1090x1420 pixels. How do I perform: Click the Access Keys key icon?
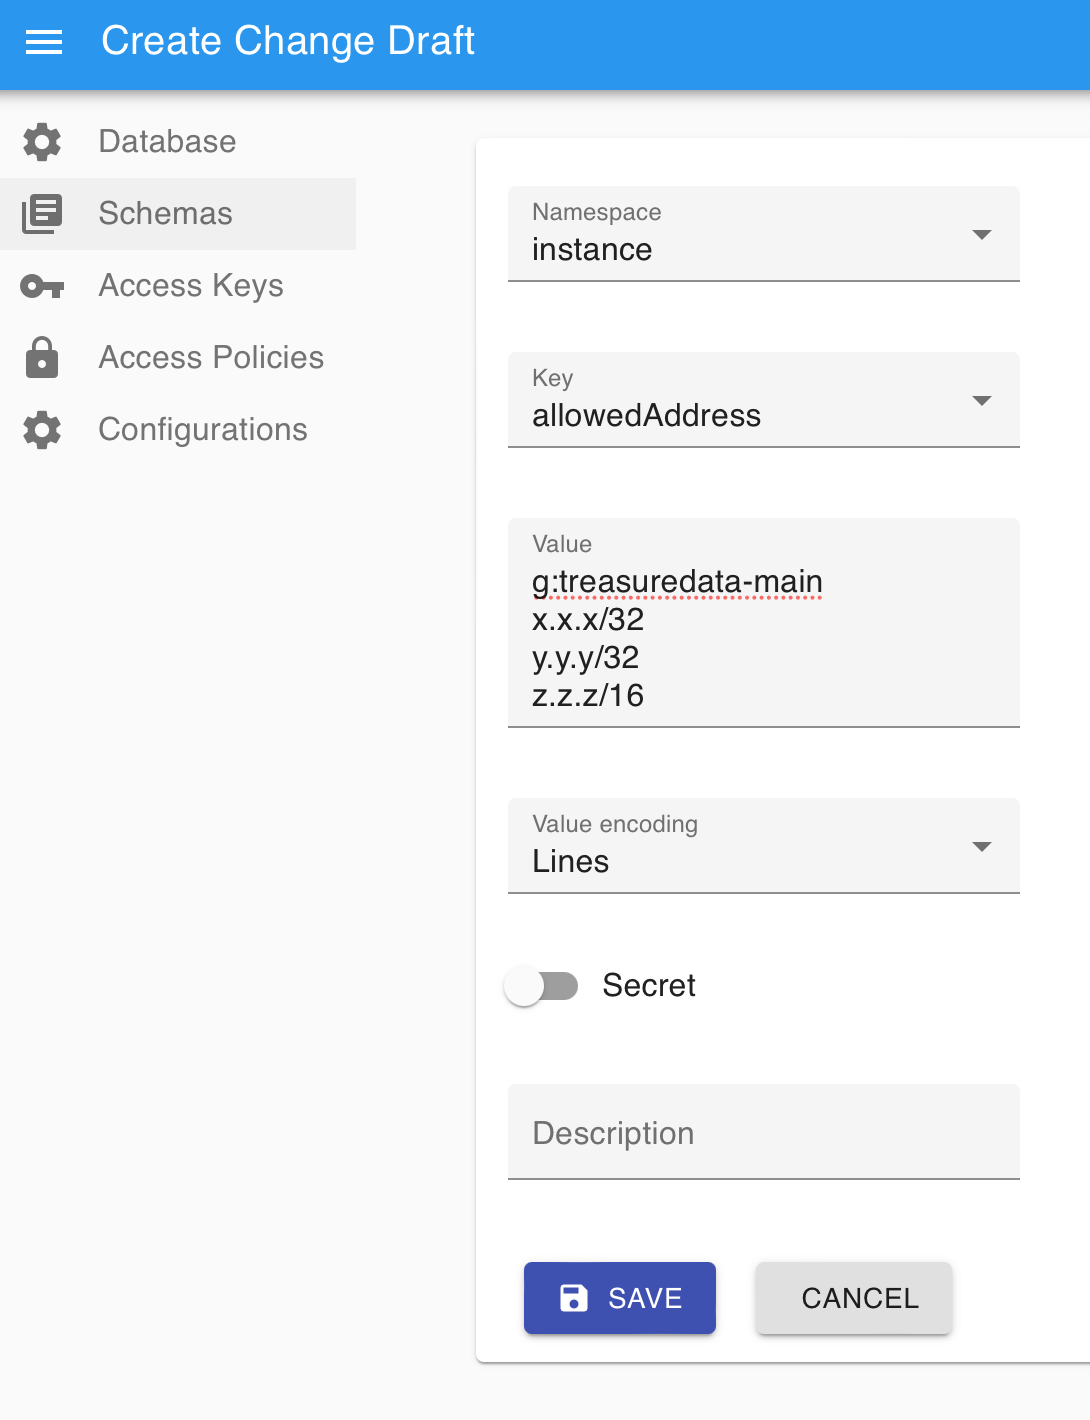[x=42, y=287]
